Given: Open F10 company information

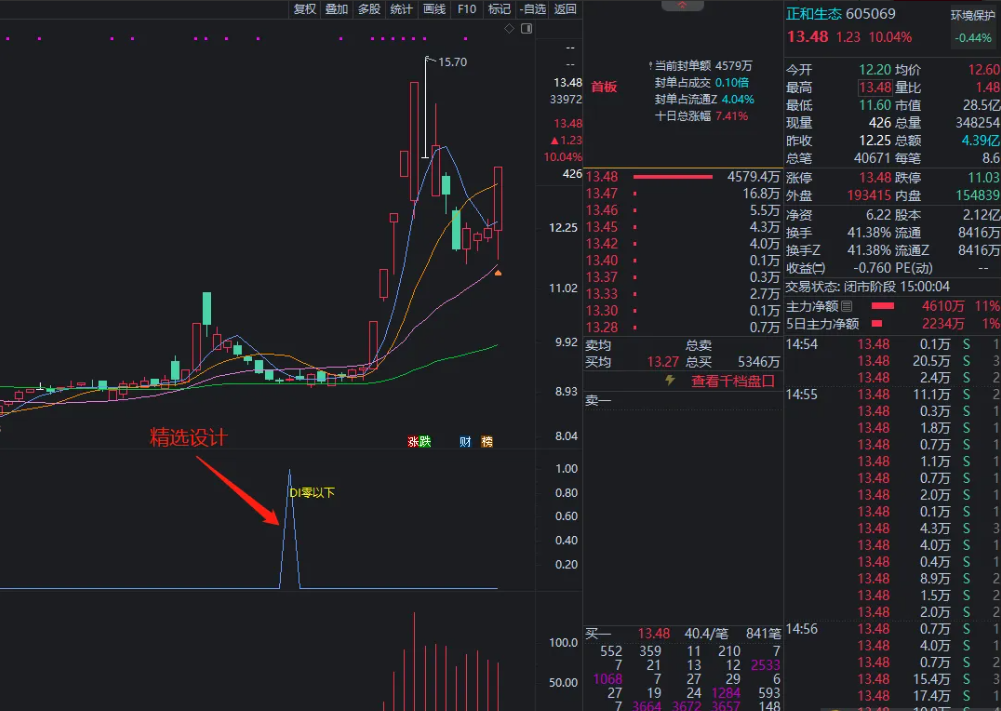Looking at the screenshot, I should click(466, 9).
